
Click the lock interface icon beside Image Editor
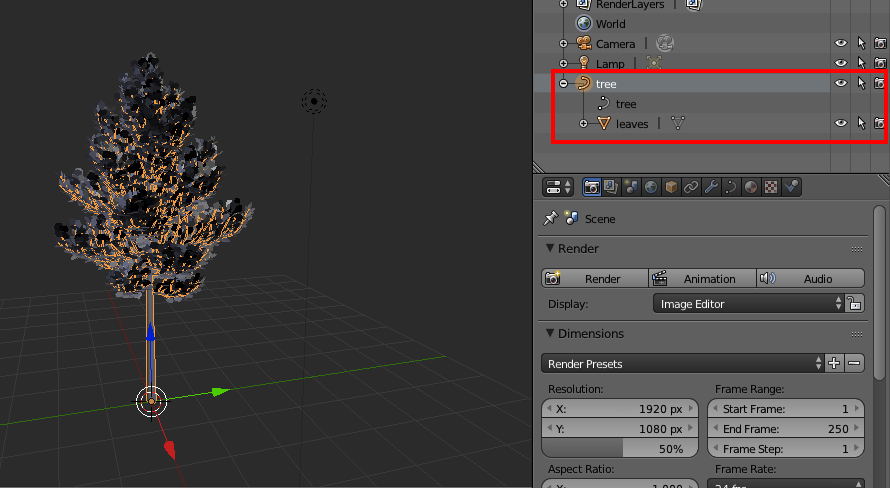point(854,304)
